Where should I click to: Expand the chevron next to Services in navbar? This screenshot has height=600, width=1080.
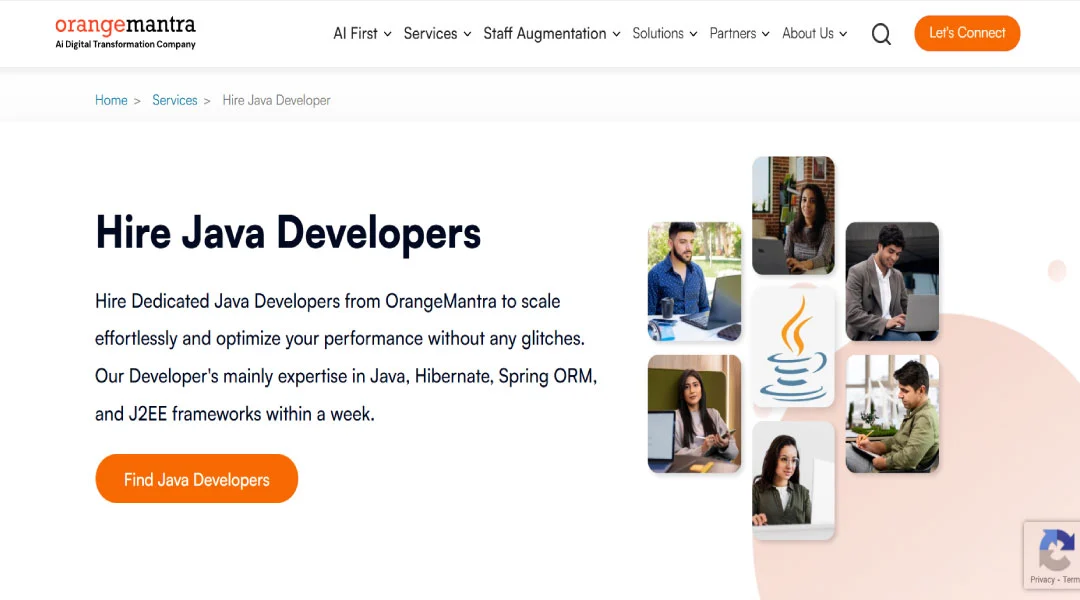tap(467, 34)
